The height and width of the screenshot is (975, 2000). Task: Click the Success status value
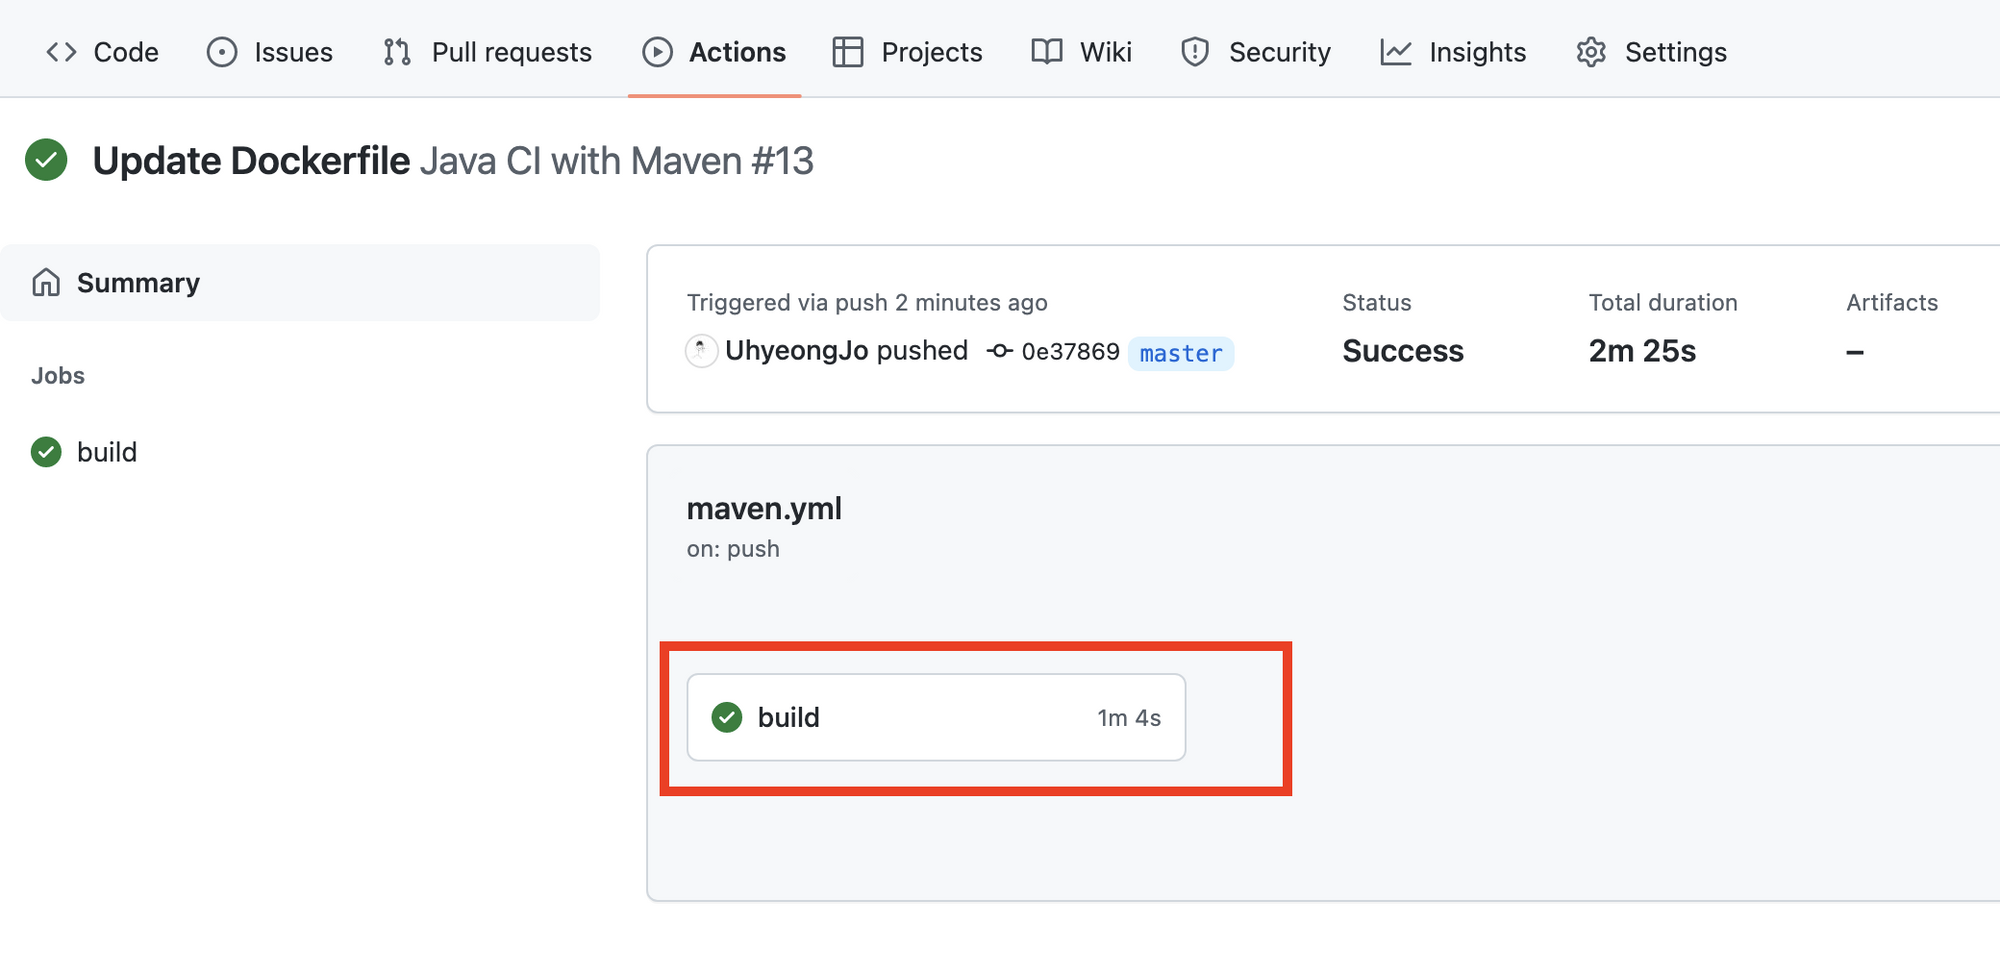point(1403,351)
